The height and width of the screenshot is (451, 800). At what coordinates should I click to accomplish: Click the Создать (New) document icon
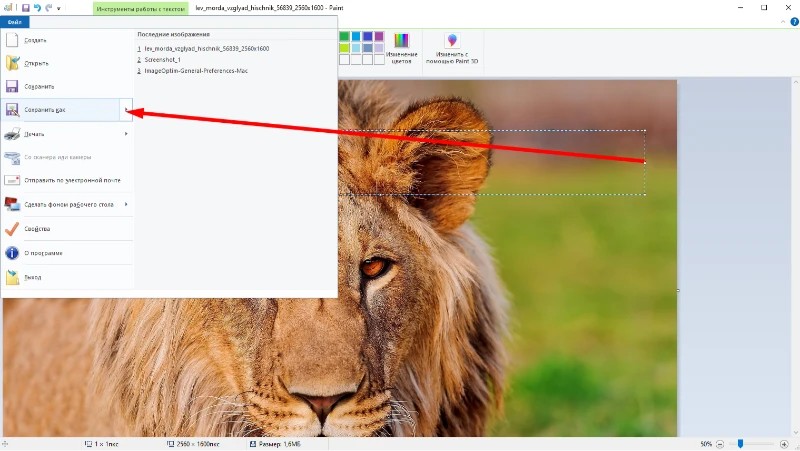12,40
